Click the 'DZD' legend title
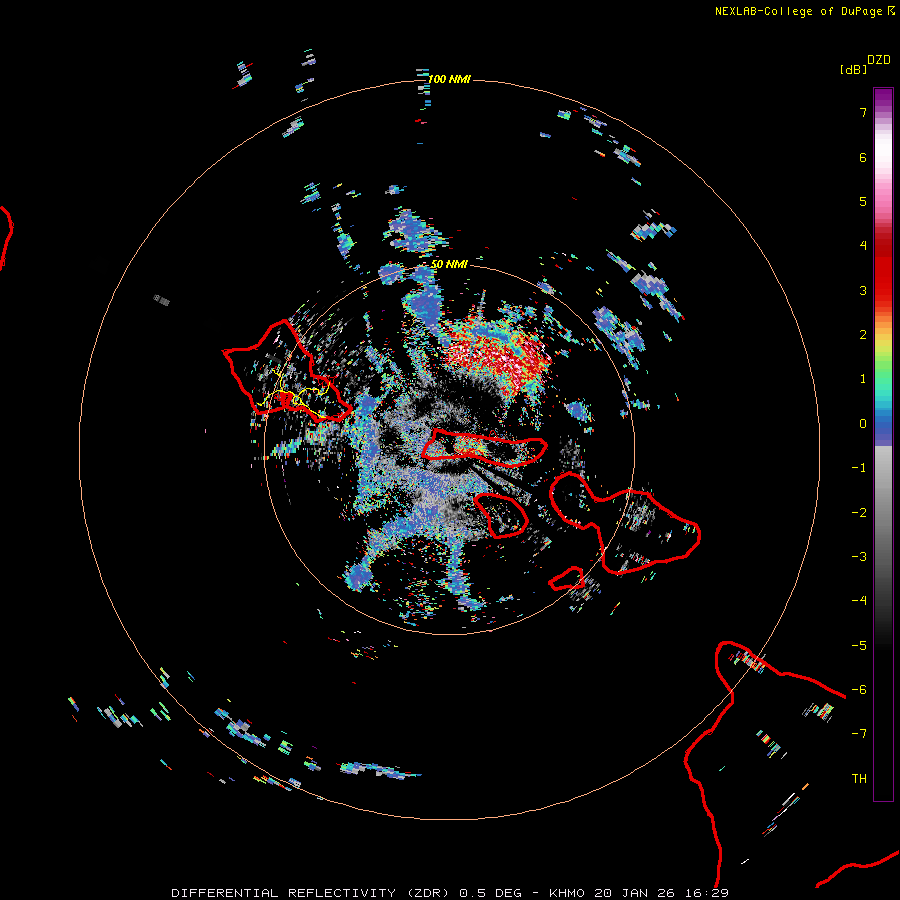 tap(879, 60)
